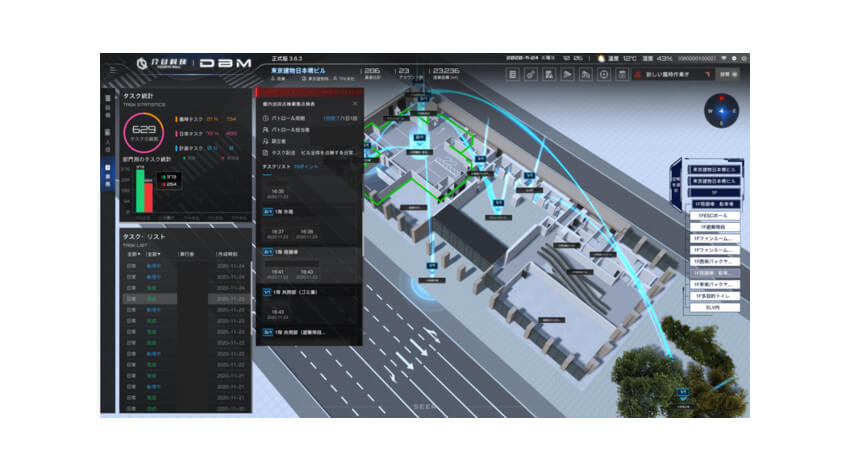Click the 日常タスク pink legend entry
This screenshot has width=850, height=470.
tap(206, 134)
